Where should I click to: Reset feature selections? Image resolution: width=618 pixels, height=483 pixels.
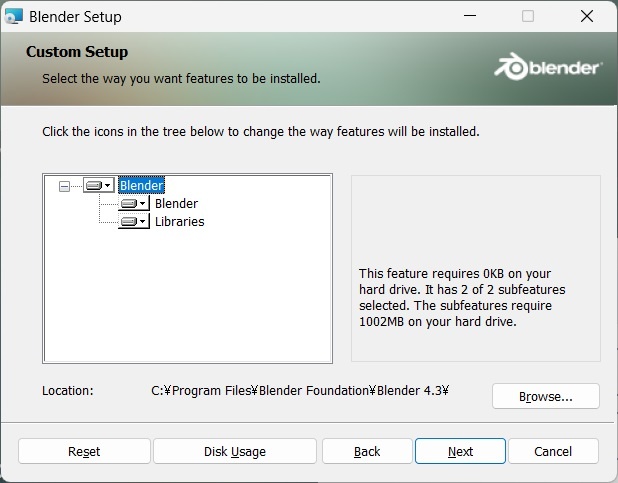(x=84, y=451)
